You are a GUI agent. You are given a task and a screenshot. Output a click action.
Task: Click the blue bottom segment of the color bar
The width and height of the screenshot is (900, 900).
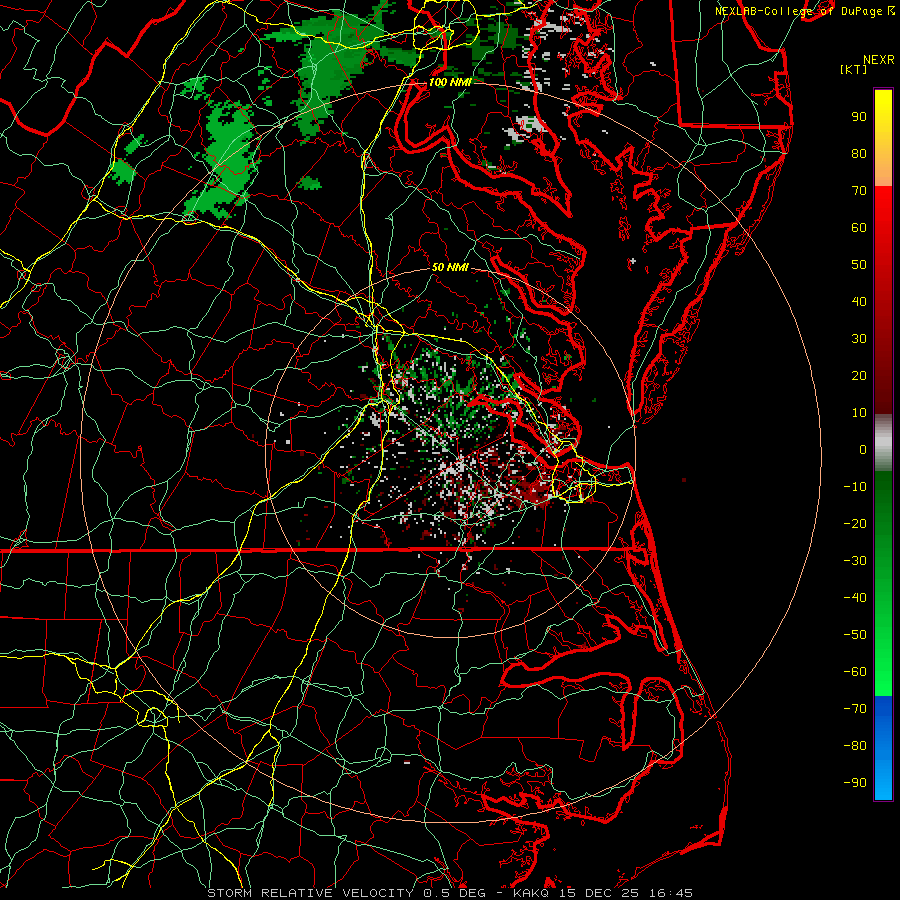(x=883, y=747)
